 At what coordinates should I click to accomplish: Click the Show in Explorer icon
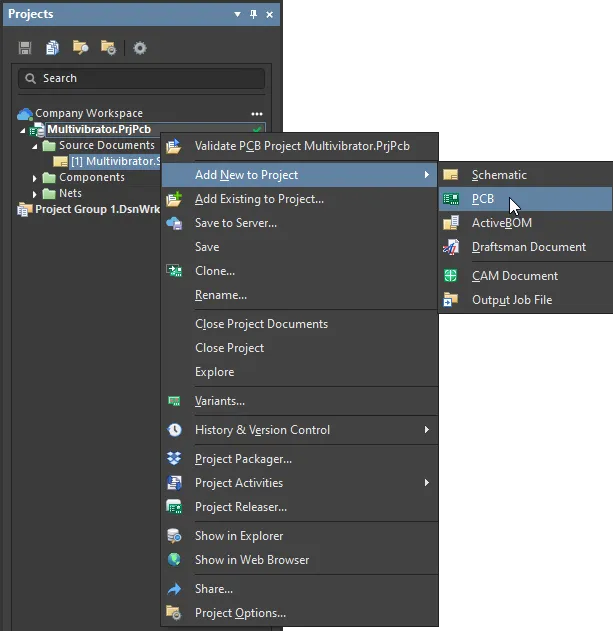pyautogui.click(x=174, y=536)
